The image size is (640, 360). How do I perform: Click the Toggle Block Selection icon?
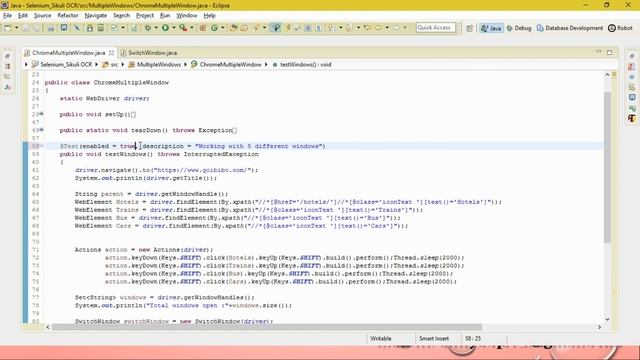pos(308,28)
